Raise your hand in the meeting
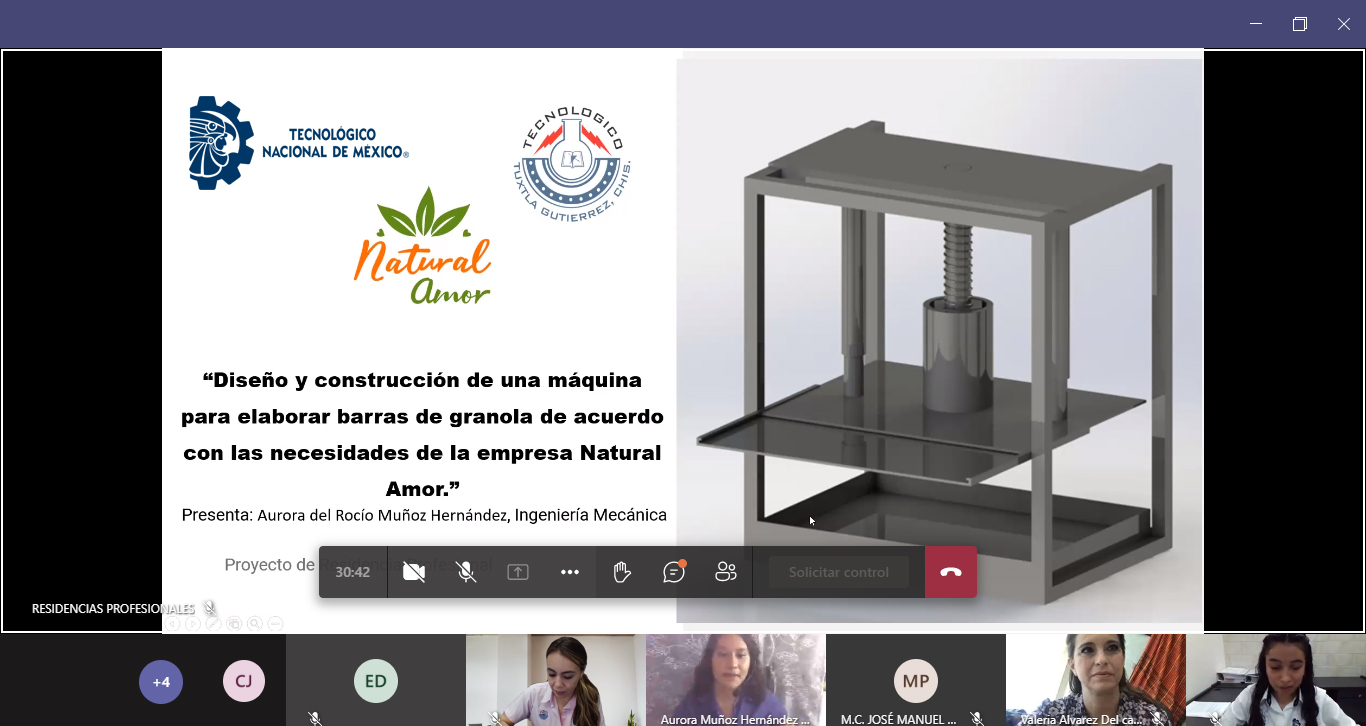 (x=622, y=572)
